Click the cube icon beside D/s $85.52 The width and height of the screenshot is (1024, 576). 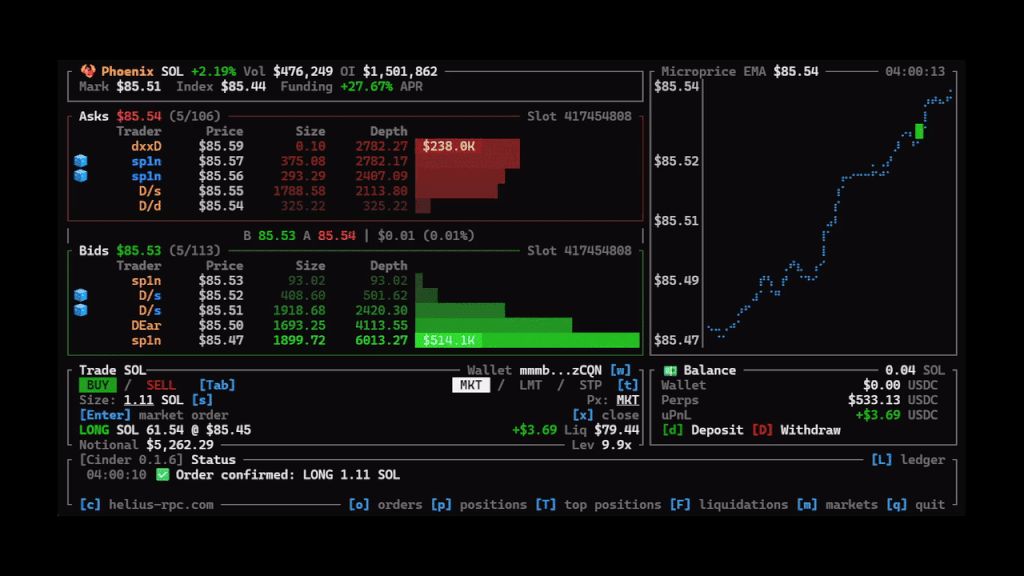pyautogui.click(x=80, y=295)
